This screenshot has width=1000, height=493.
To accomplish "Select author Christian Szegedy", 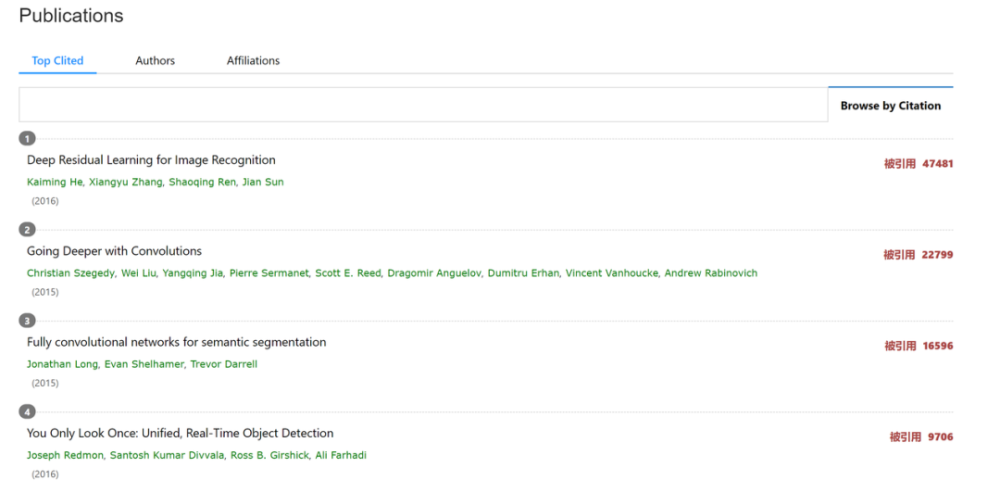I will point(66,273).
